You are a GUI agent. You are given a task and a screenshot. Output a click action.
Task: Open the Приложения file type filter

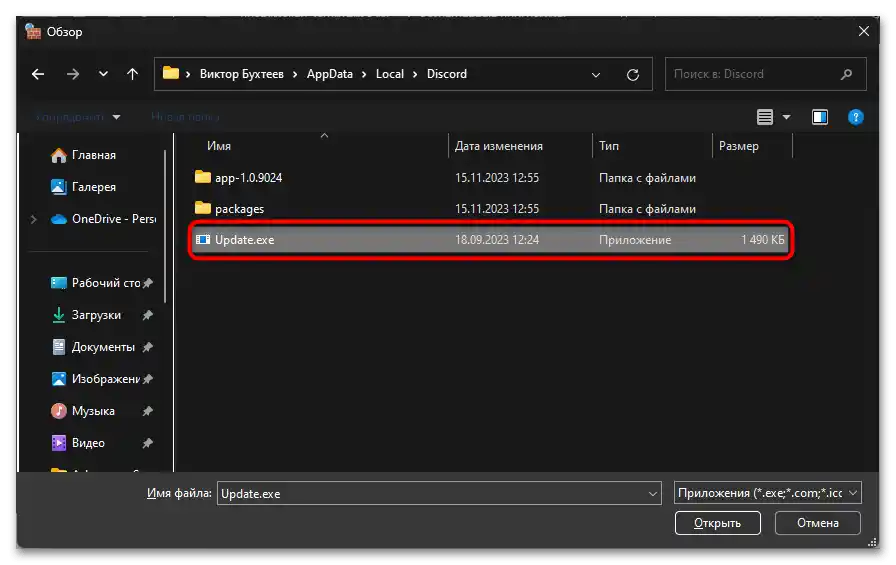click(767, 493)
